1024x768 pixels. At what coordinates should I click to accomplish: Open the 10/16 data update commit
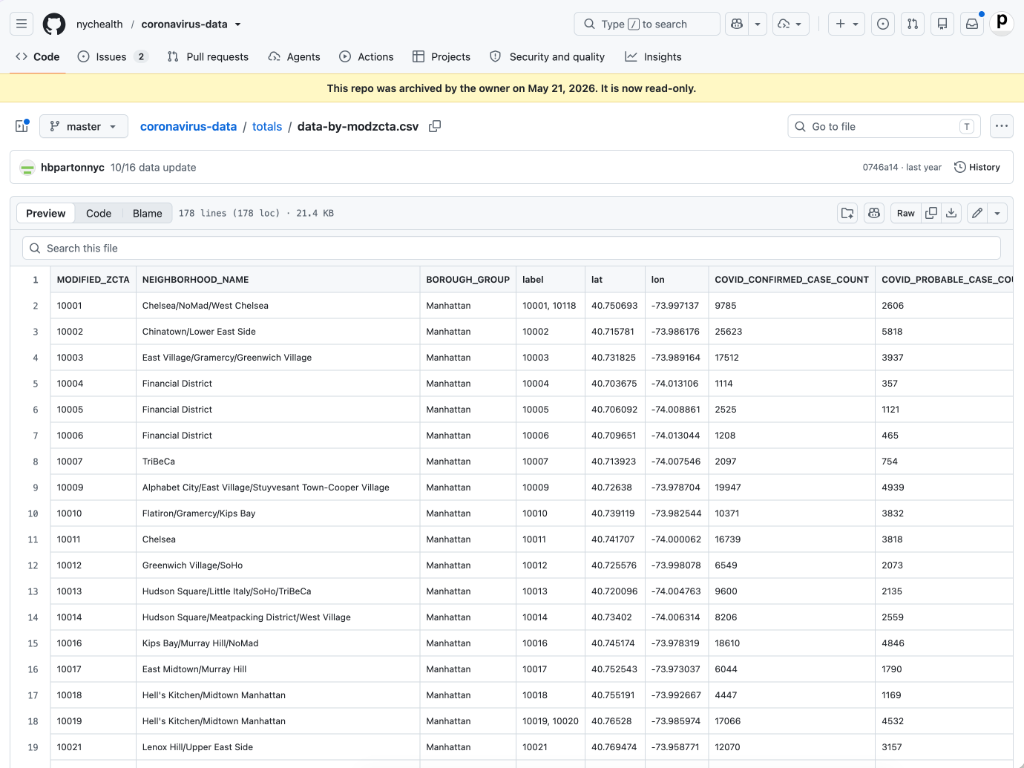click(x=153, y=167)
